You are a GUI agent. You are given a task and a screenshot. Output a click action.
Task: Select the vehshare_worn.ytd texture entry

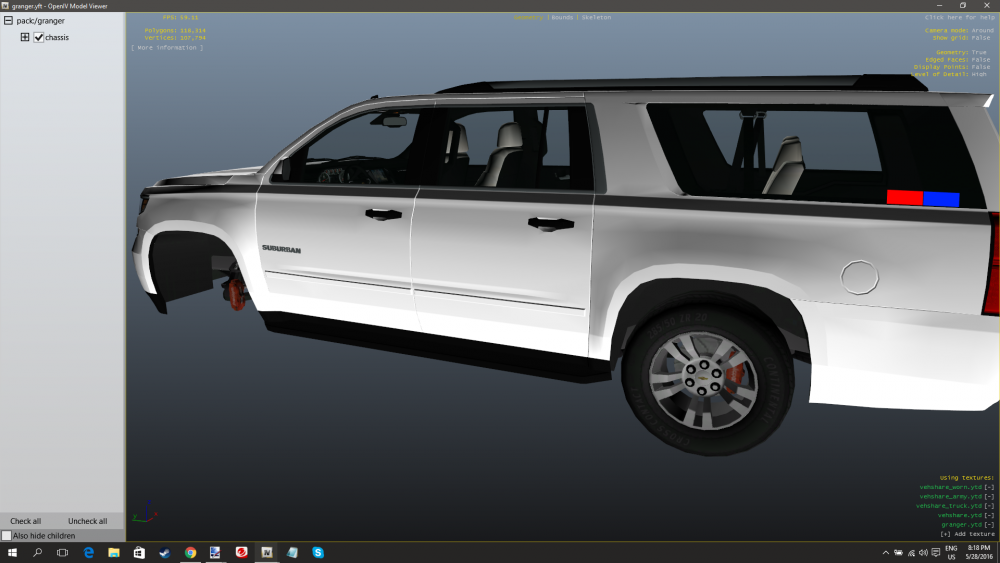pos(950,487)
